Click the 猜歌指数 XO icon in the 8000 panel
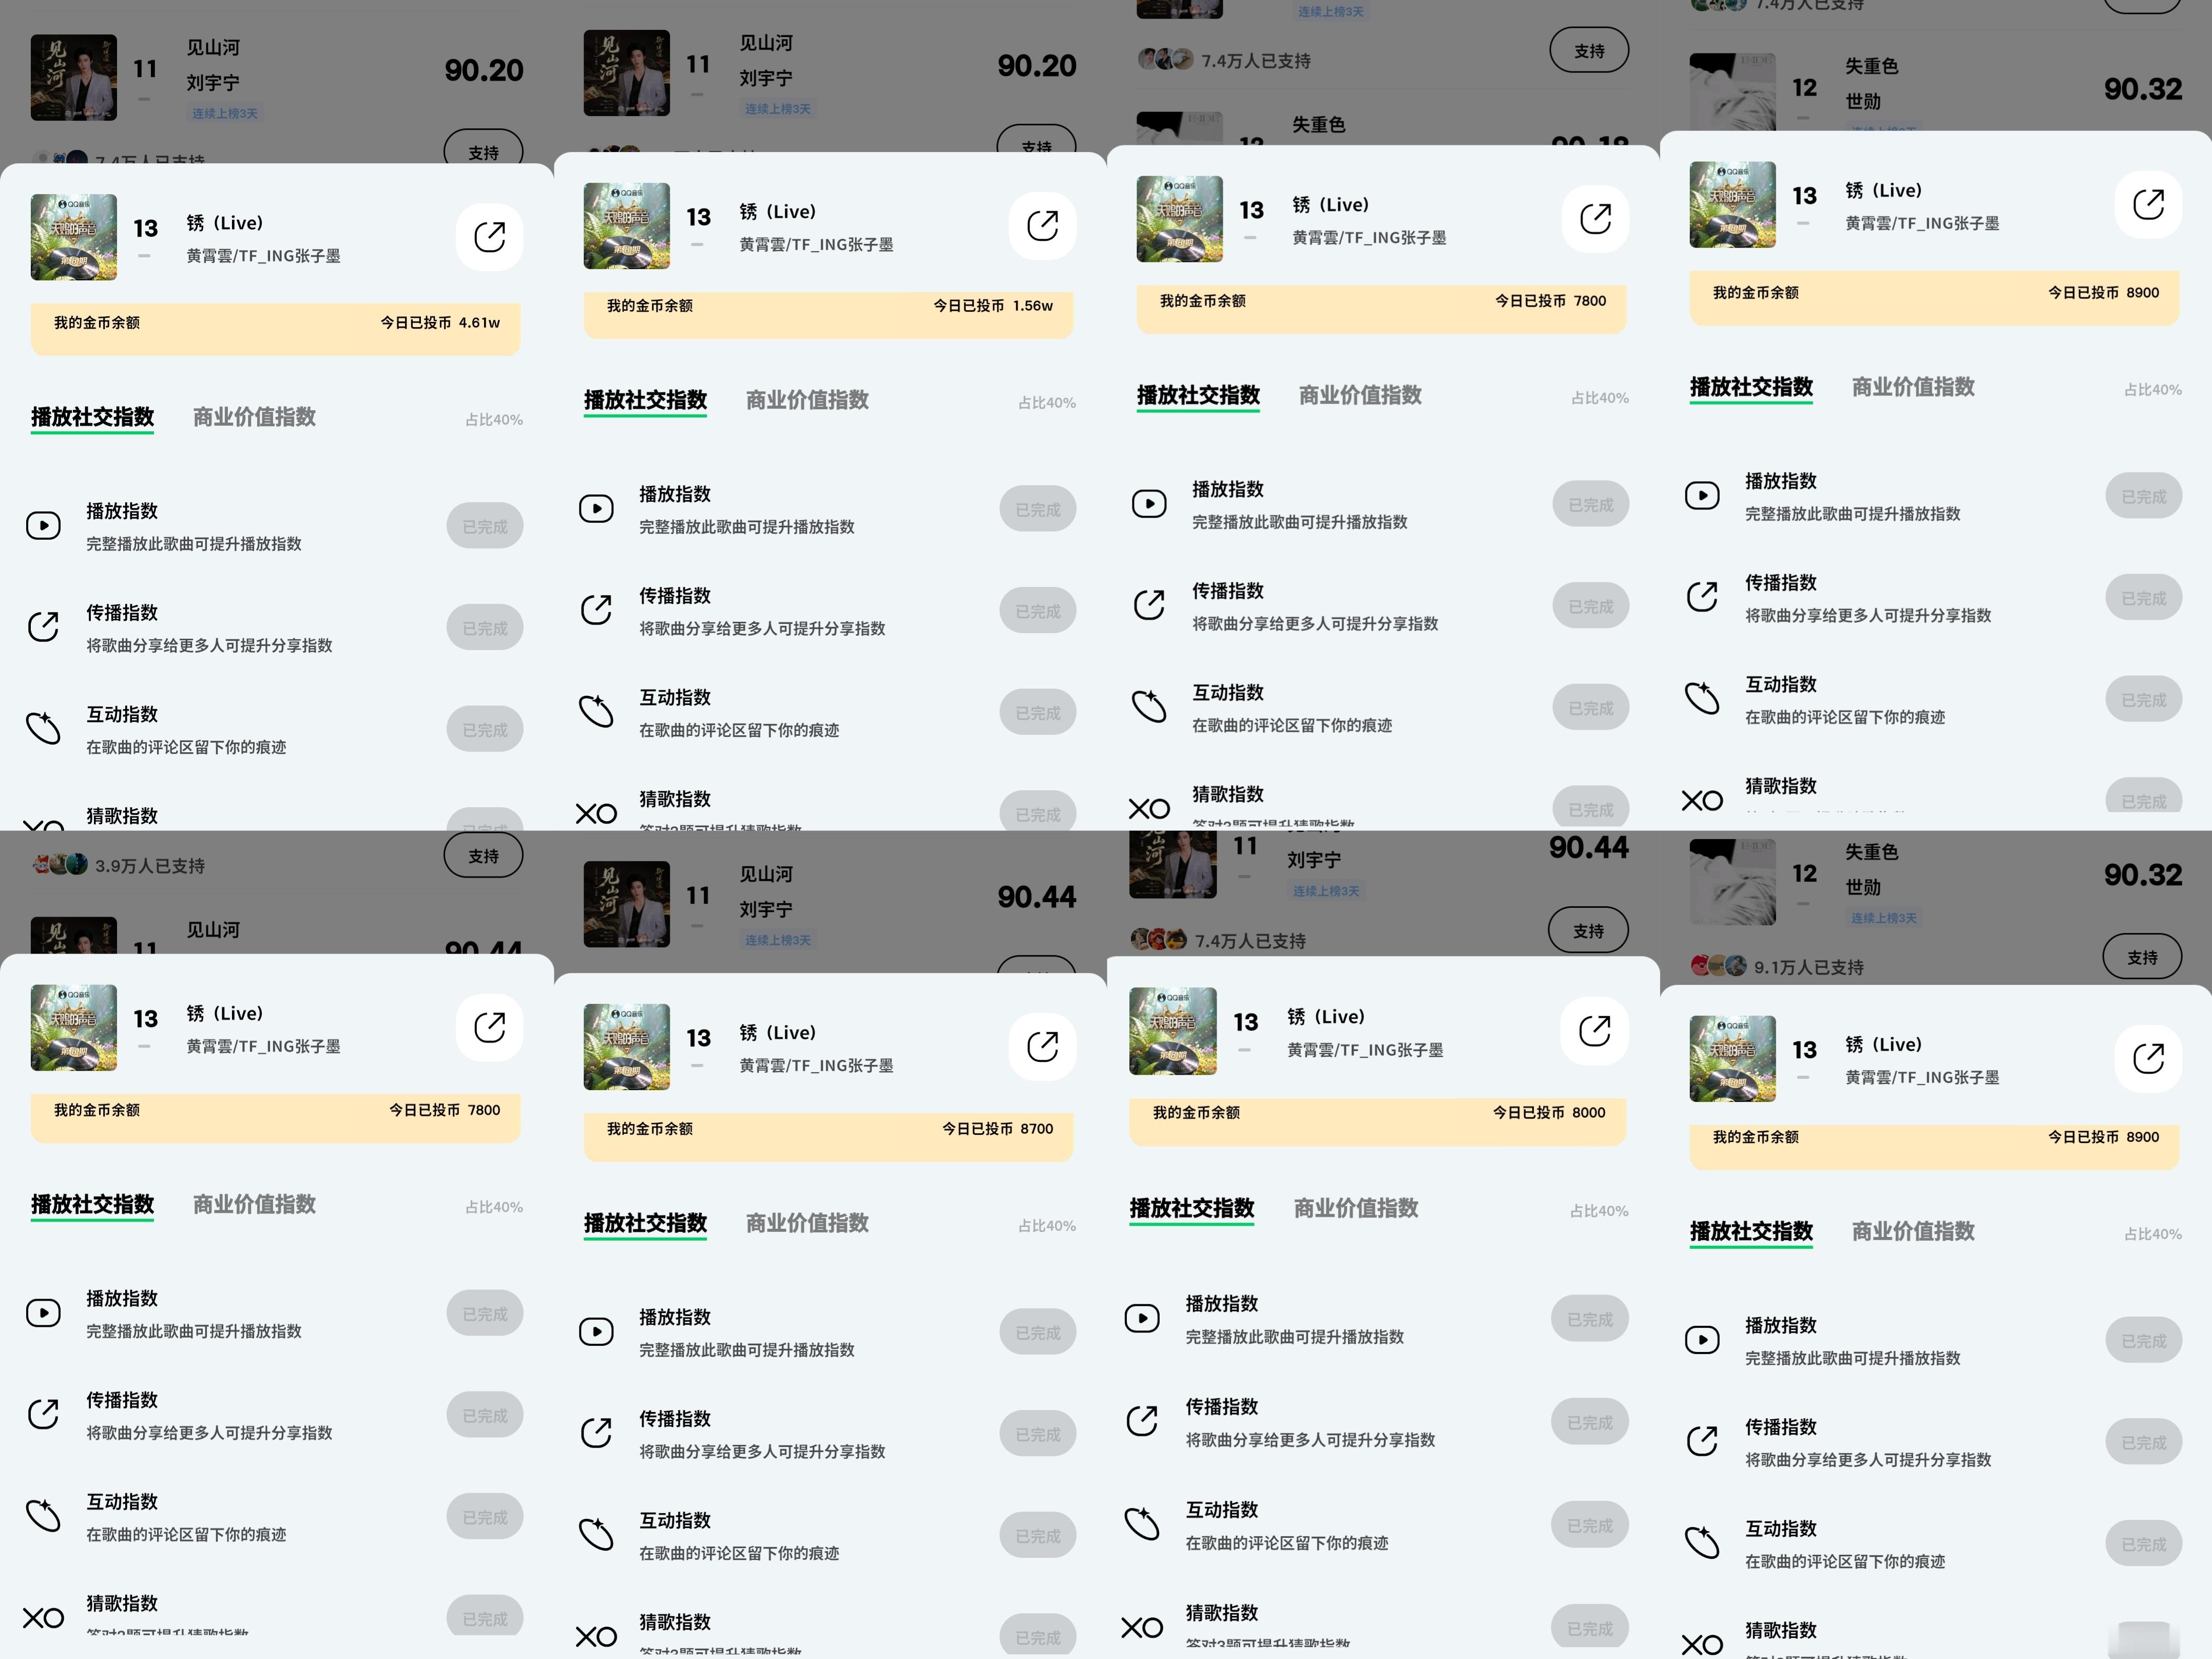Viewport: 2212px width, 1659px height. pyautogui.click(x=1142, y=1628)
